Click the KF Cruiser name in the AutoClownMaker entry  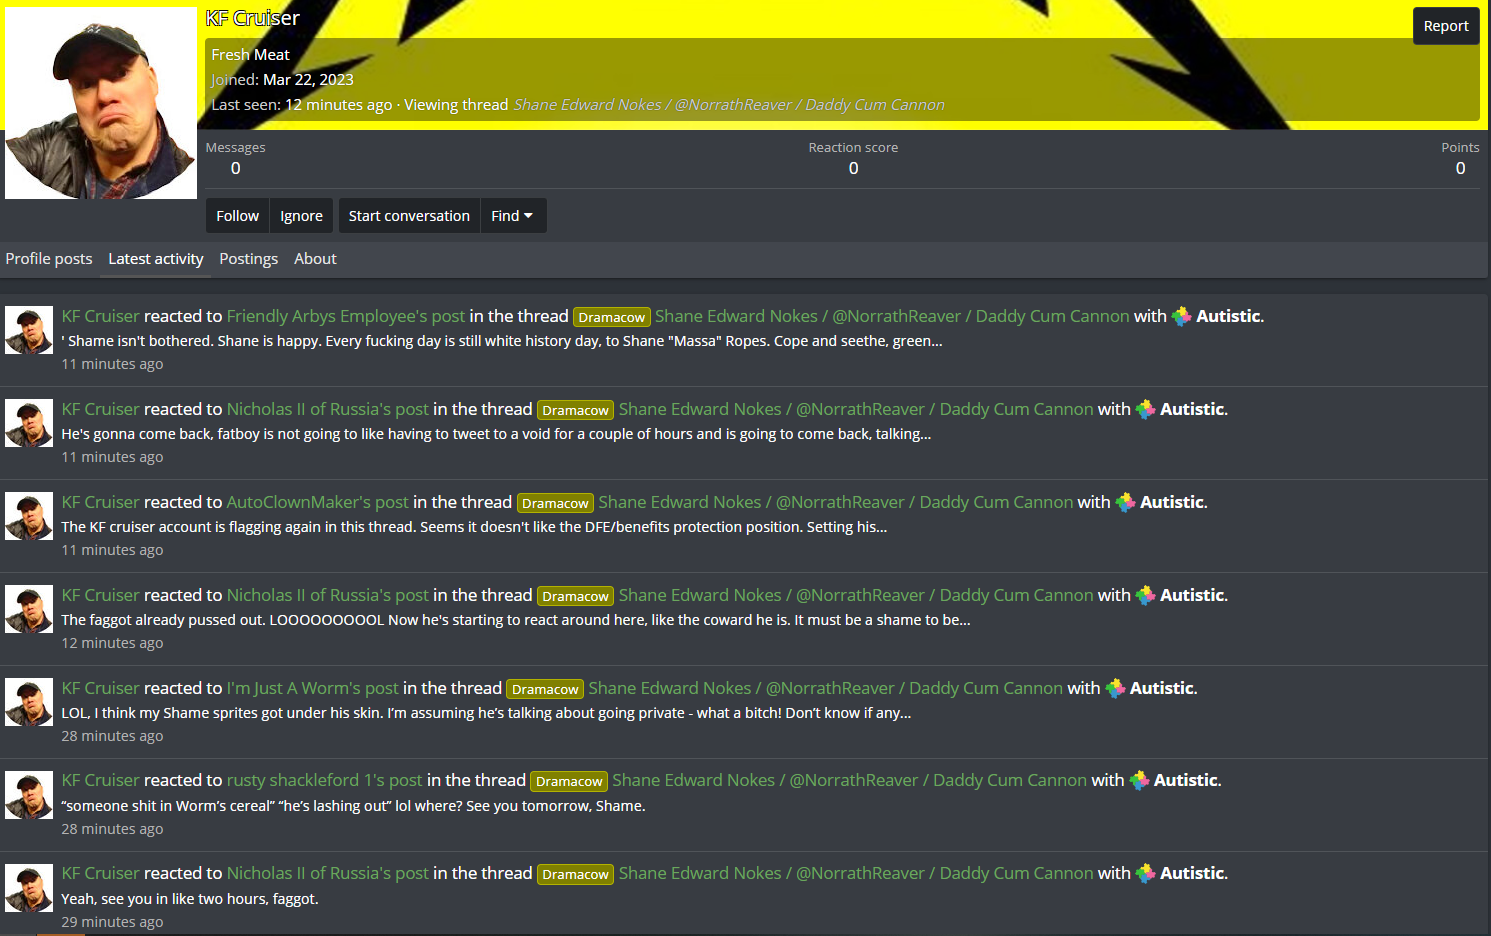coord(101,502)
